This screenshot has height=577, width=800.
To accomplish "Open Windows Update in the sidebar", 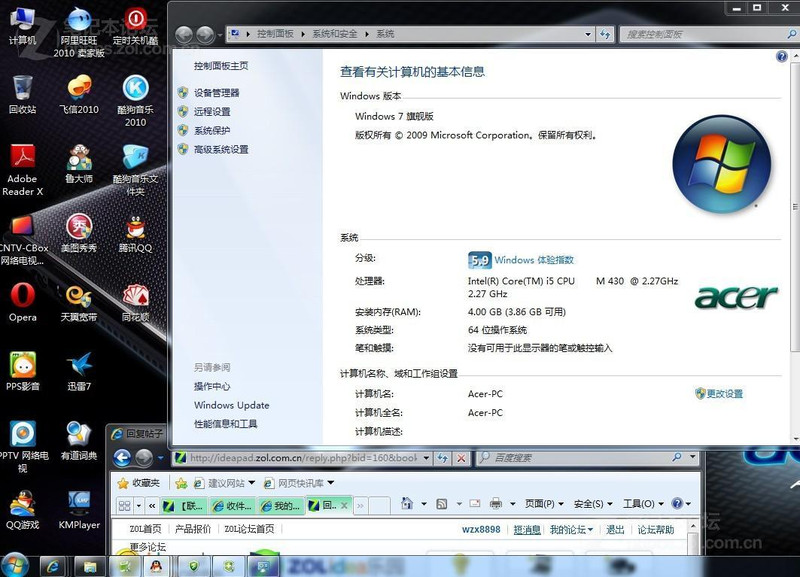I will 231,405.
